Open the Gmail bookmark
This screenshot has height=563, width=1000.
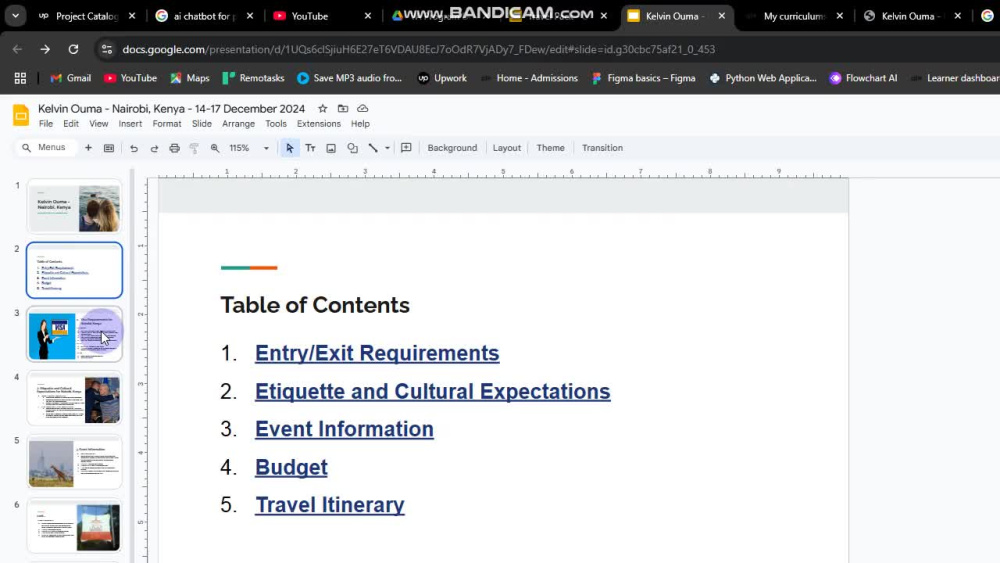click(71, 78)
